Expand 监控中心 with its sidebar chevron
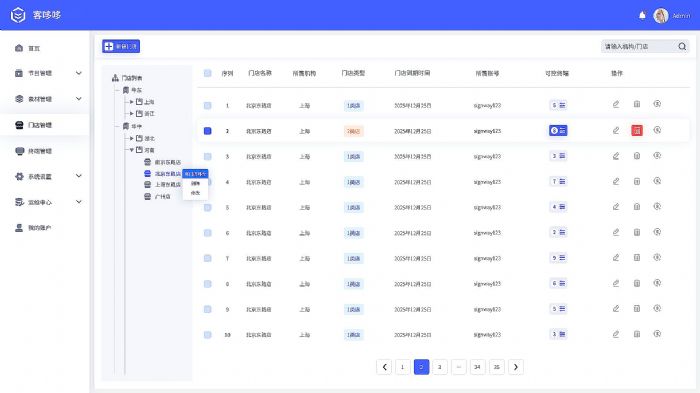Image resolution: width=700 pixels, height=393 pixels. pyautogui.click(x=79, y=202)
